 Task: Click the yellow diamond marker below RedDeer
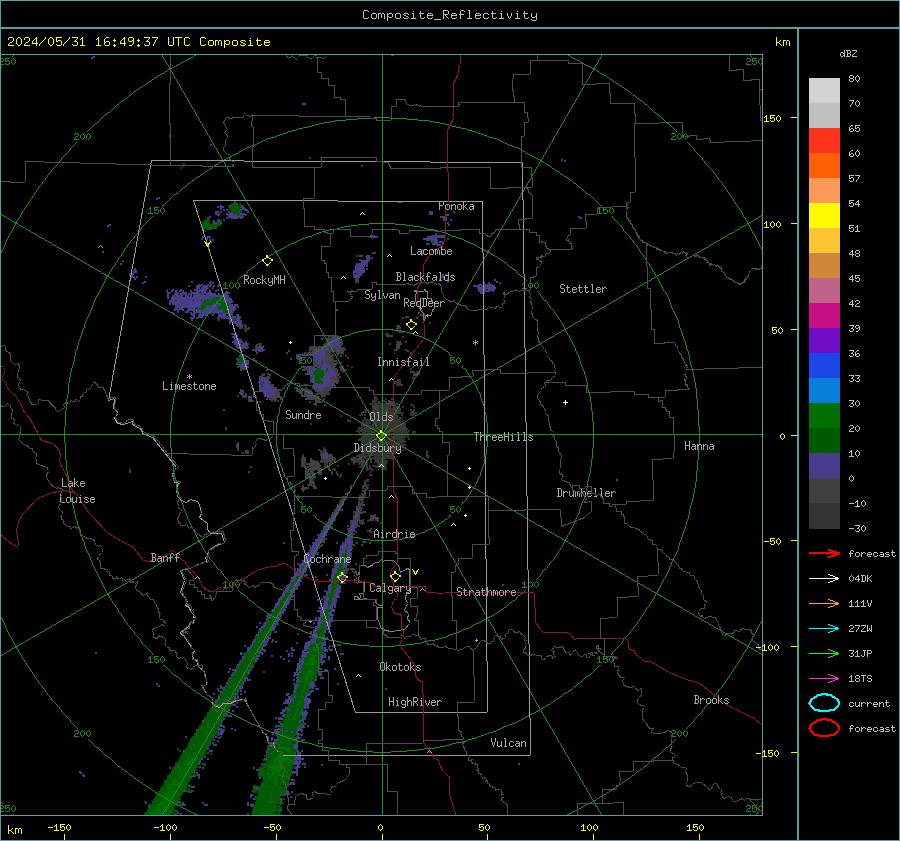coord(411,325)
